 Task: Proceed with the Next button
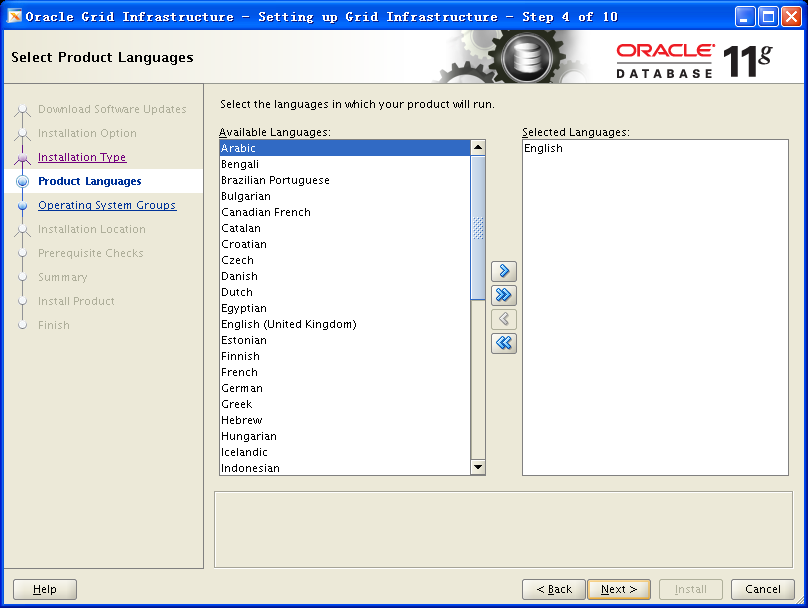(x=619, y=589)
